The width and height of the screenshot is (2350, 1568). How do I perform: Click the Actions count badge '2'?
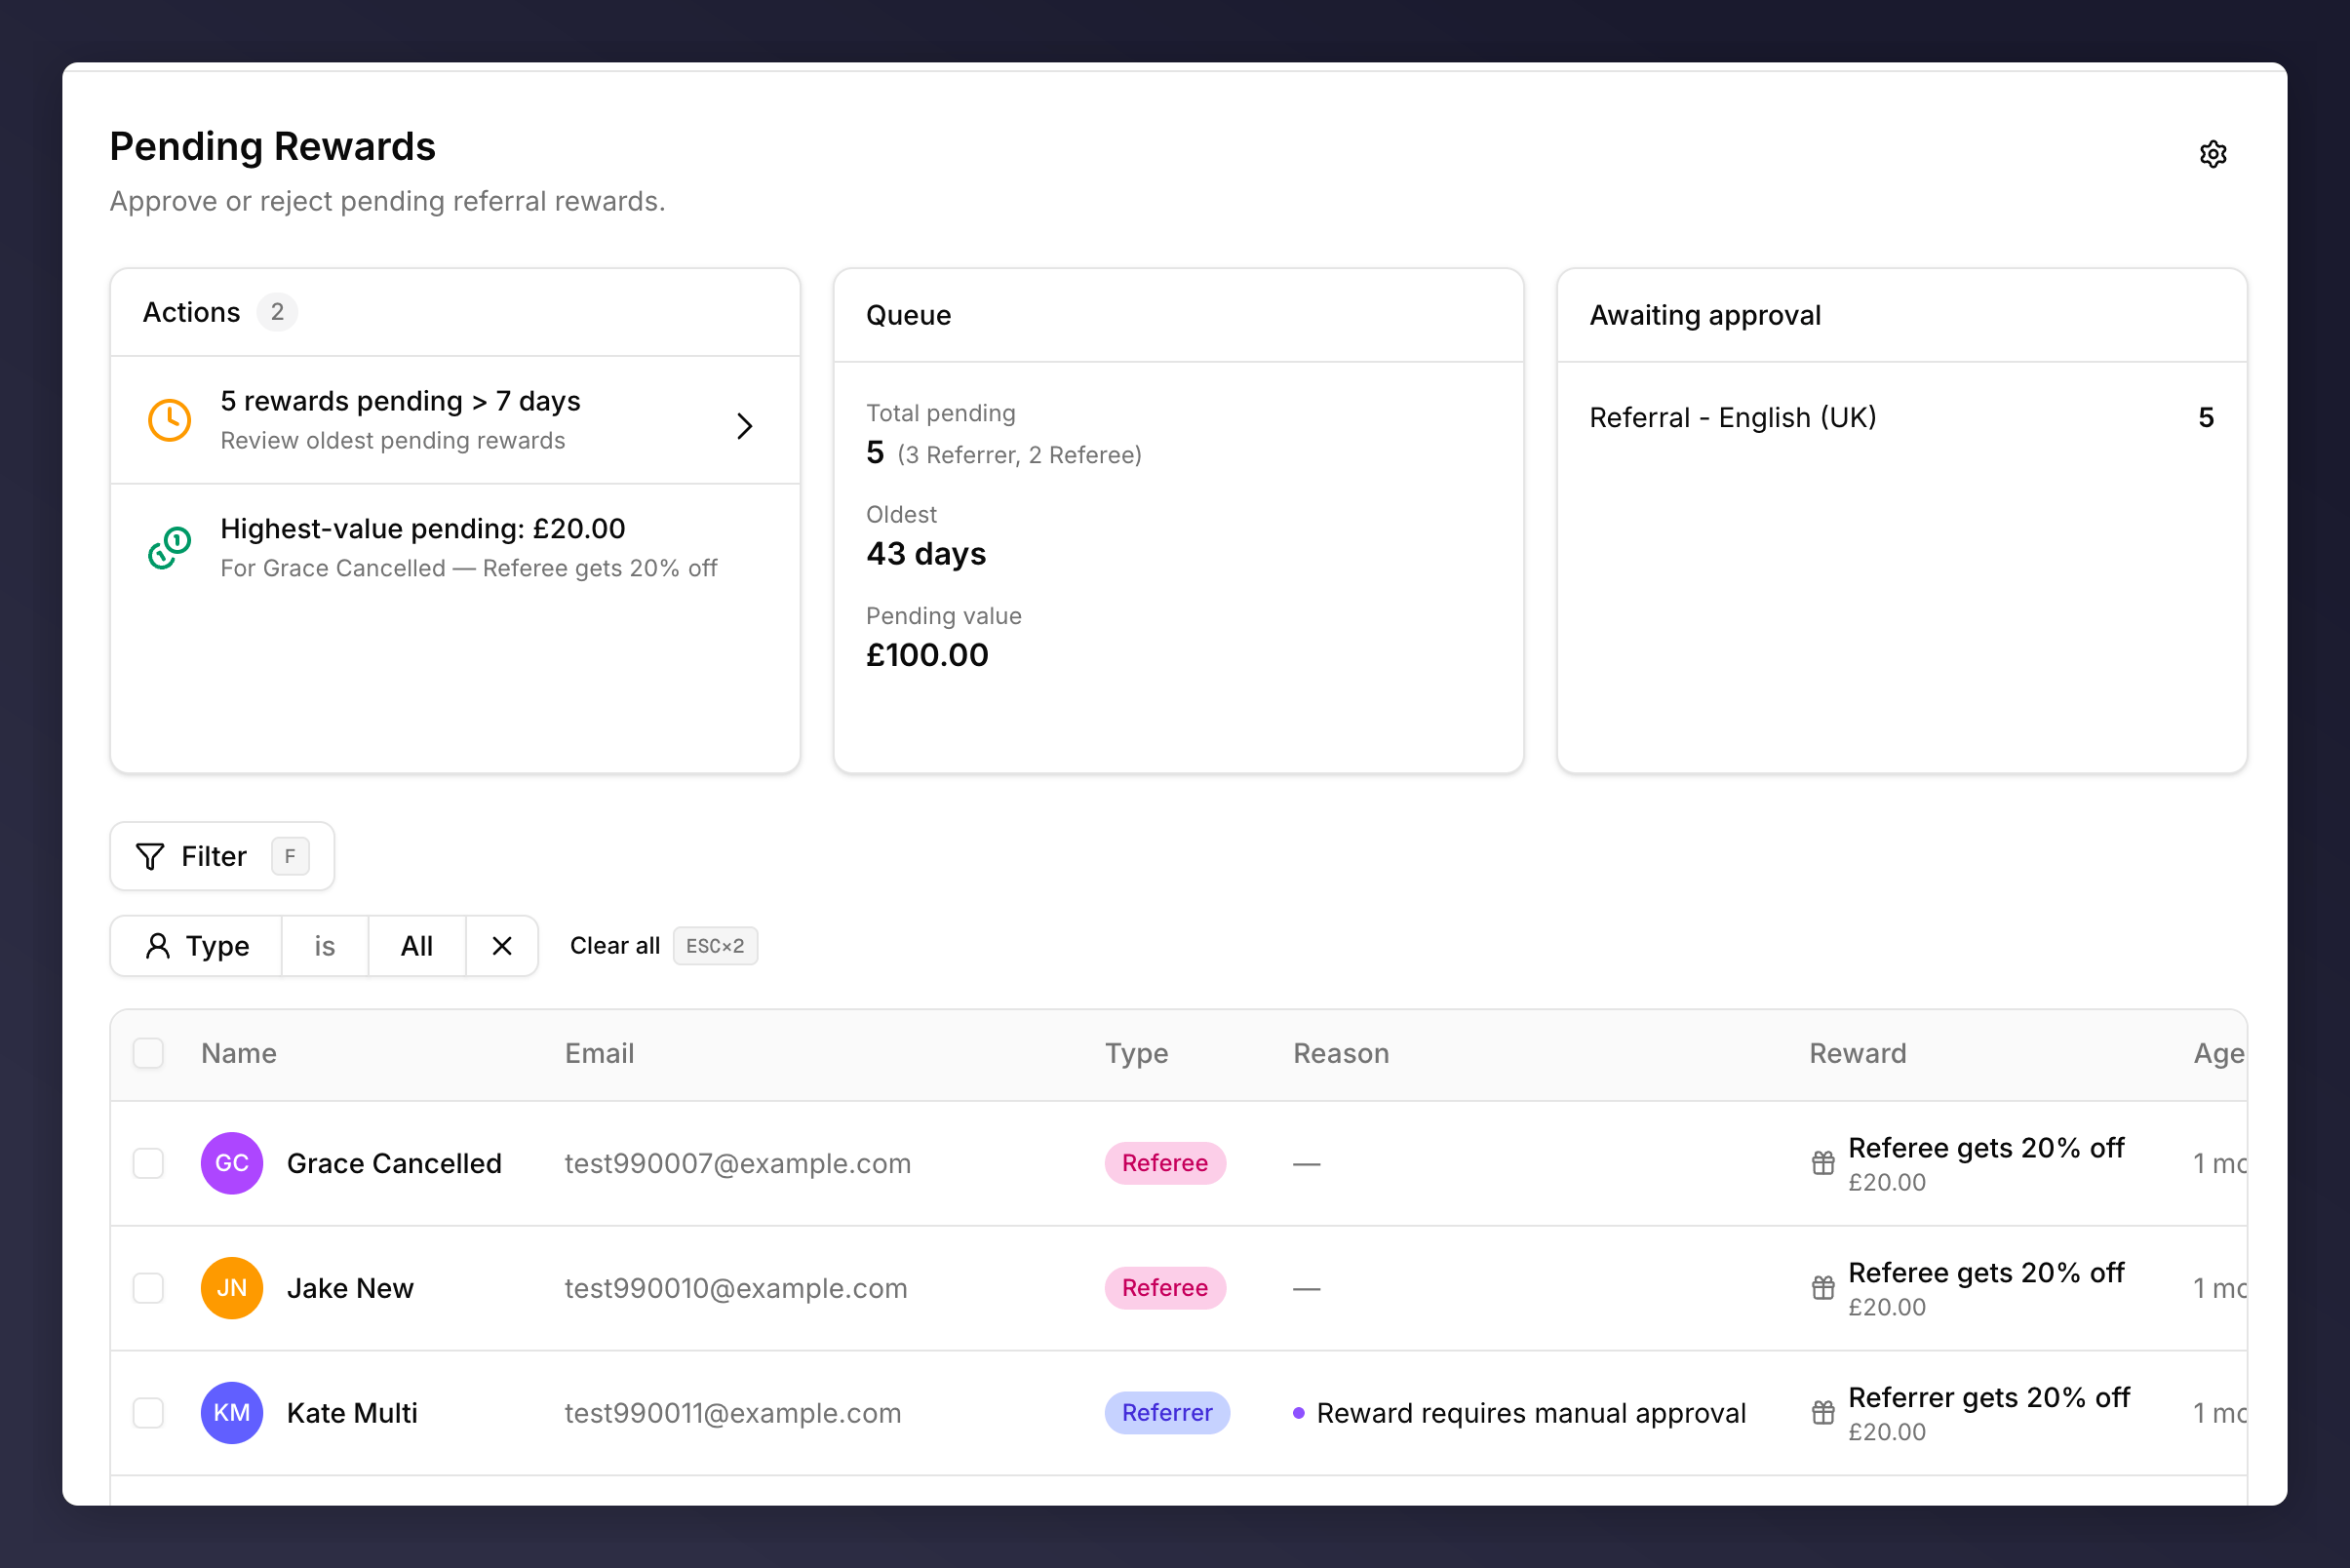pyautogui.click(x=277, y=312)
